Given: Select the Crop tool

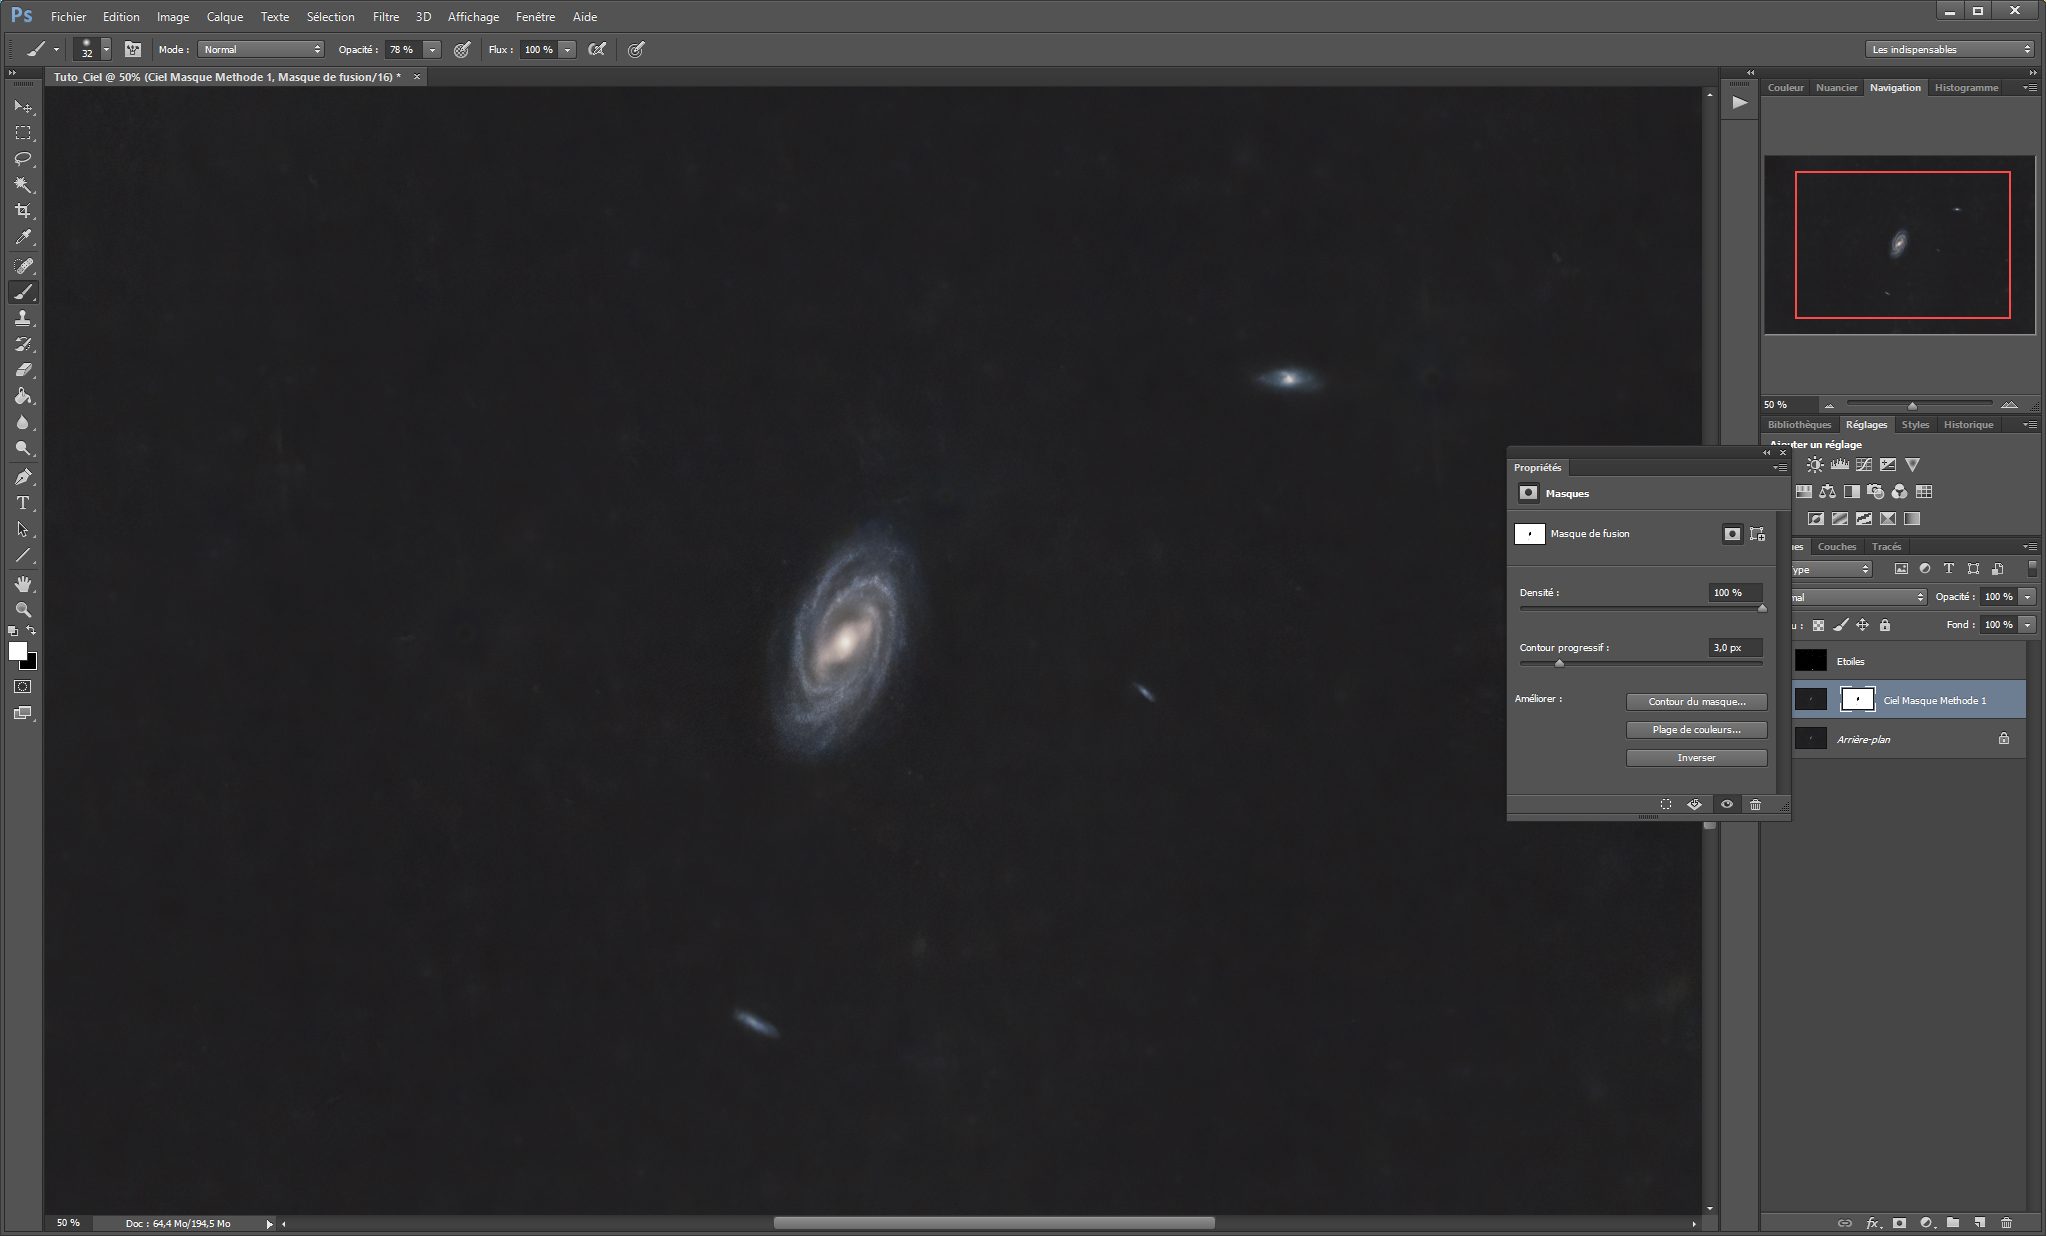Looking at the screenshot, I should [23, 211].
